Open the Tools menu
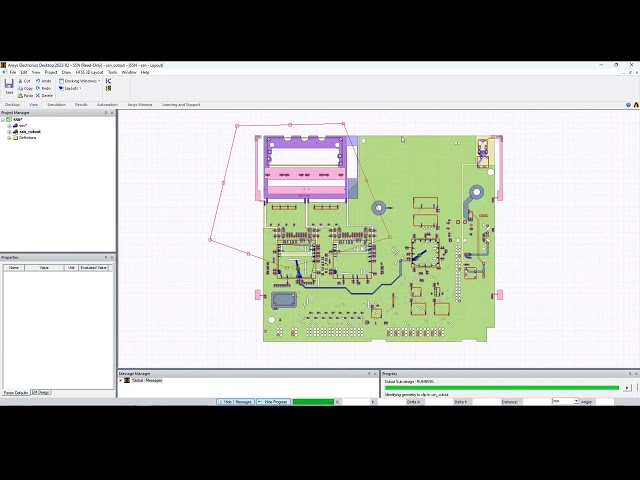The width and height of the screenshot is (640, 480). coord(113,72)
